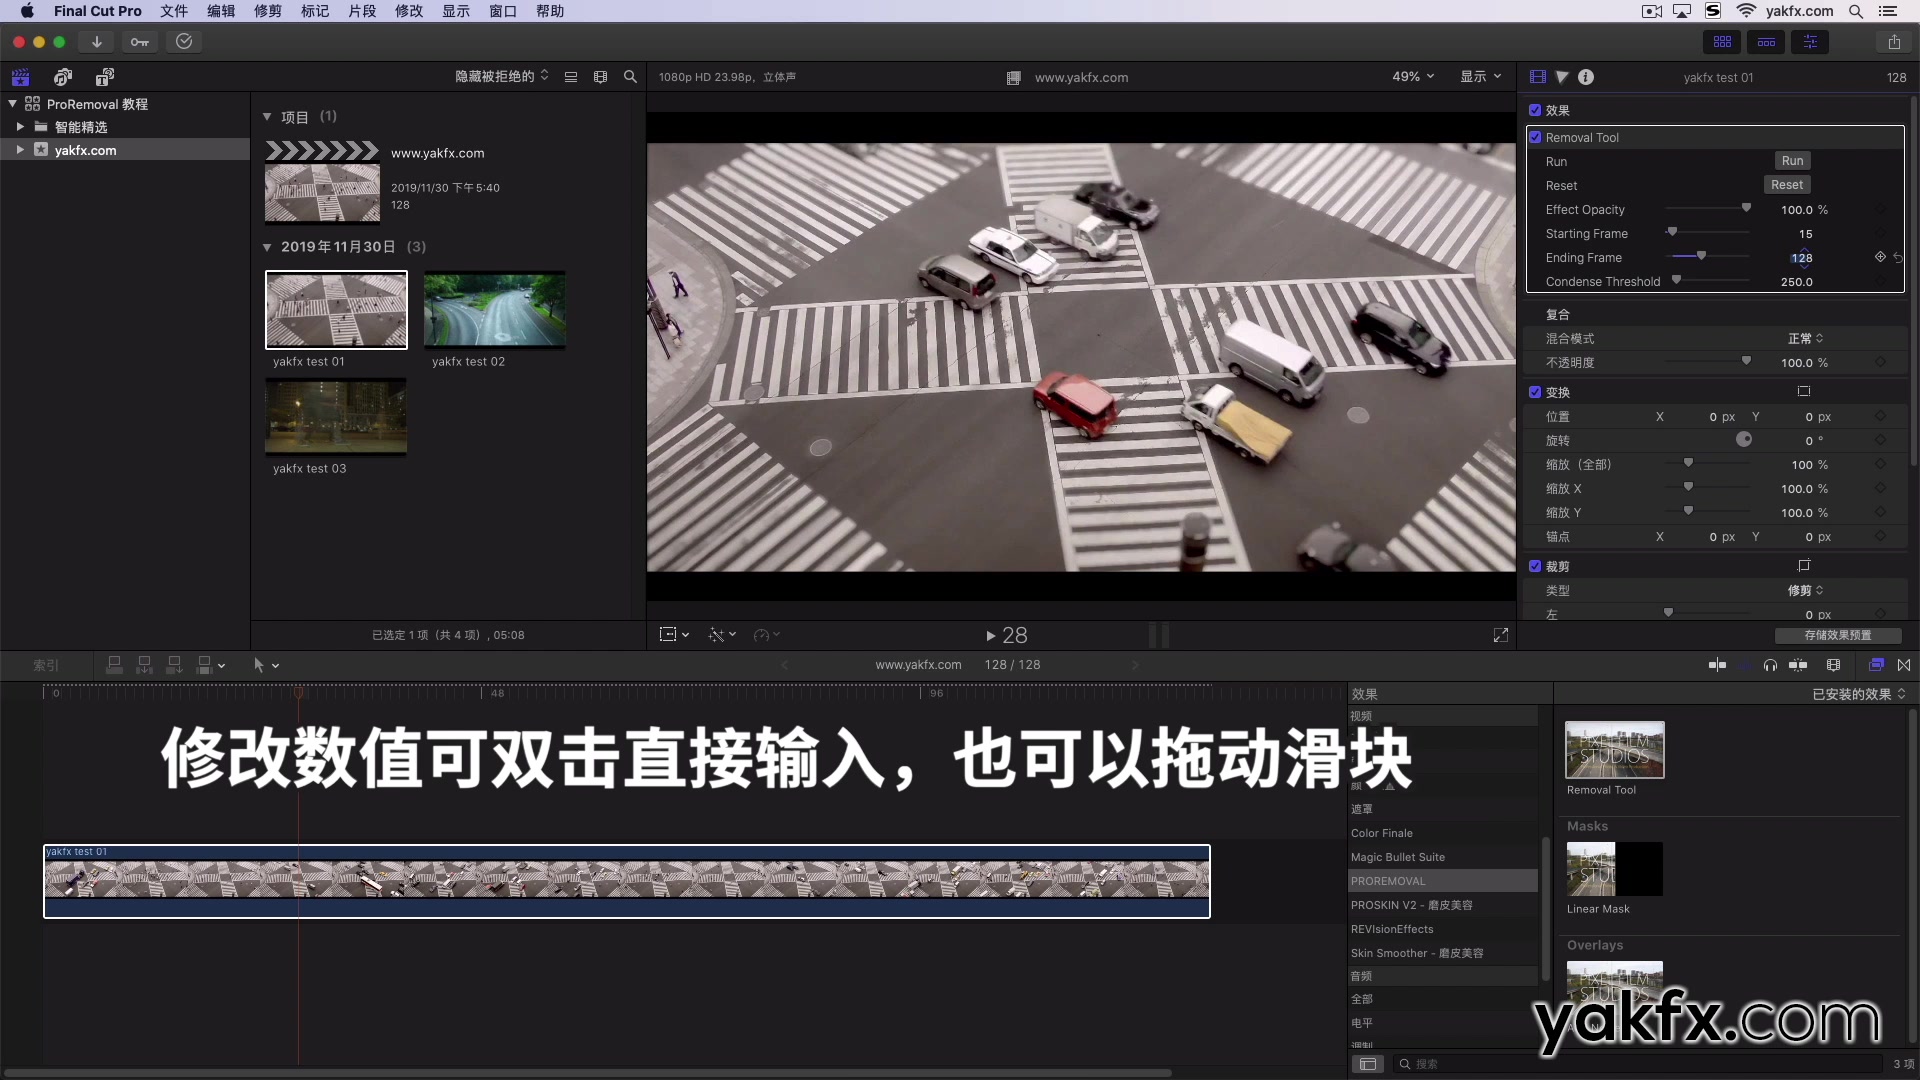The width and height of the screenshot is (1920, 1080).
Task: Open the Index panel in timeline
Action: pos(45,665)
